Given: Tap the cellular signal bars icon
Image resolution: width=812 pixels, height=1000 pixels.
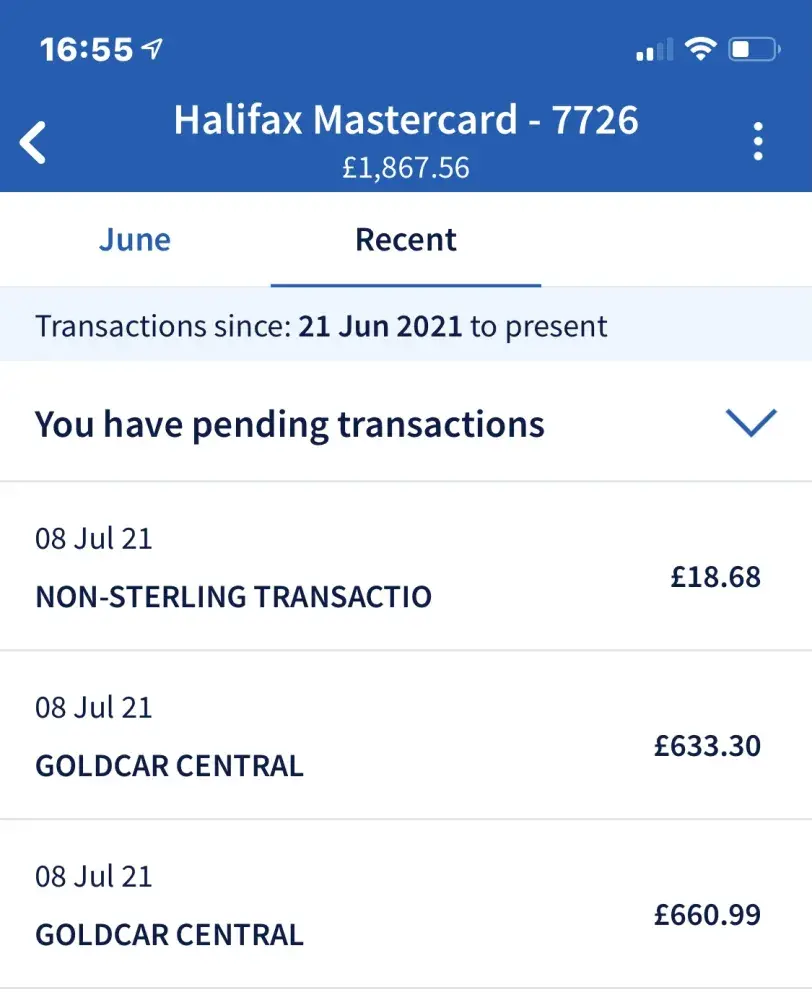Looking at the screenshot, I should [654, 50].
